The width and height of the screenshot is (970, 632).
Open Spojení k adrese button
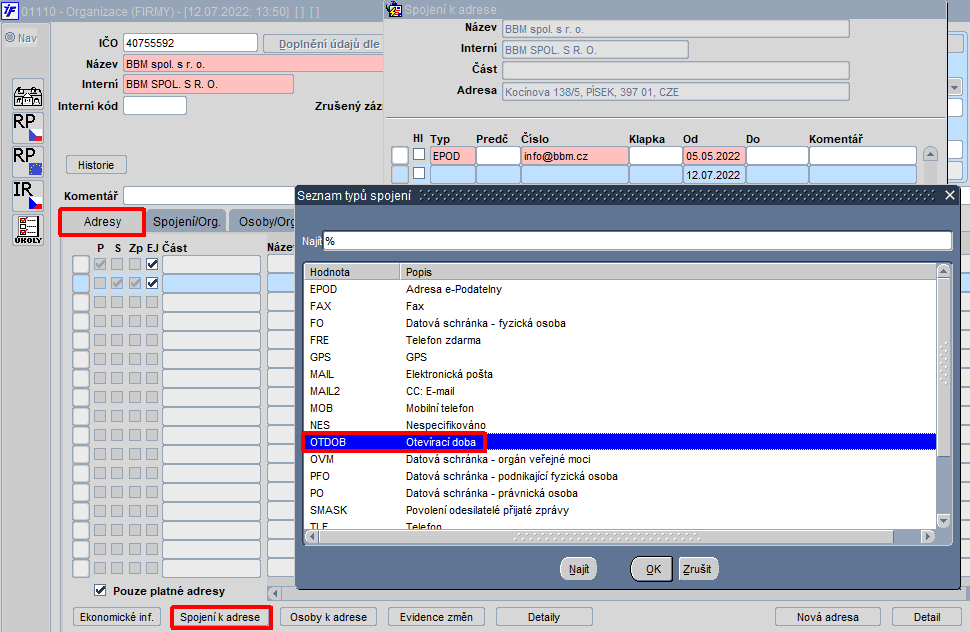[x=220, y=617]
